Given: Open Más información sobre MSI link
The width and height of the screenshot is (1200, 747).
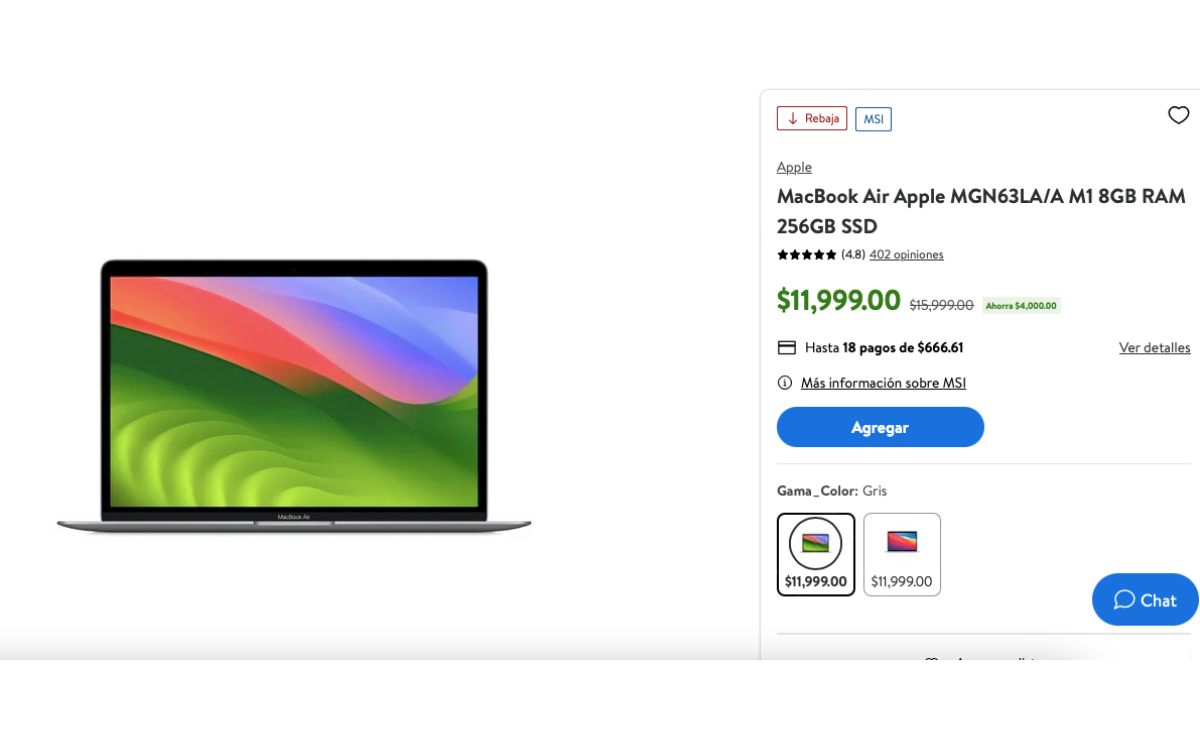Looking at the screenshot, I should (x=883, y=383).
